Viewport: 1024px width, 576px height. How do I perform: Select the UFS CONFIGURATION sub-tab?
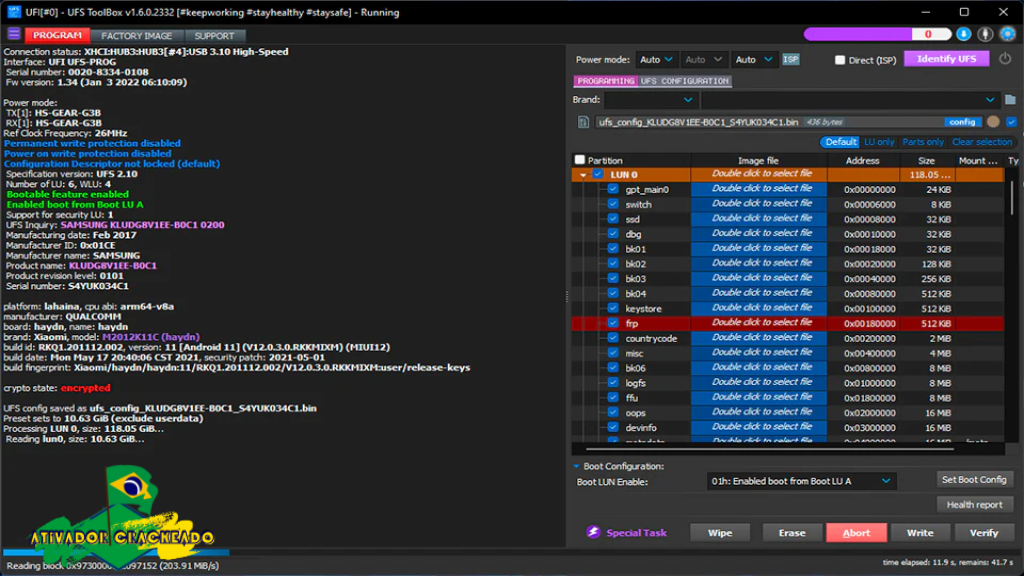tap(684, 81)
